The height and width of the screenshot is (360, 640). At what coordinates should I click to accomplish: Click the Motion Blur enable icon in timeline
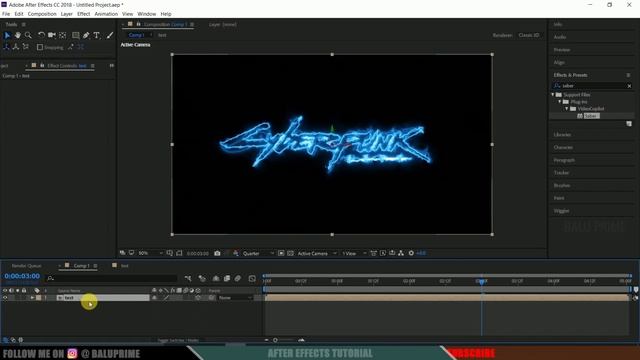click(x=238, y=278)
